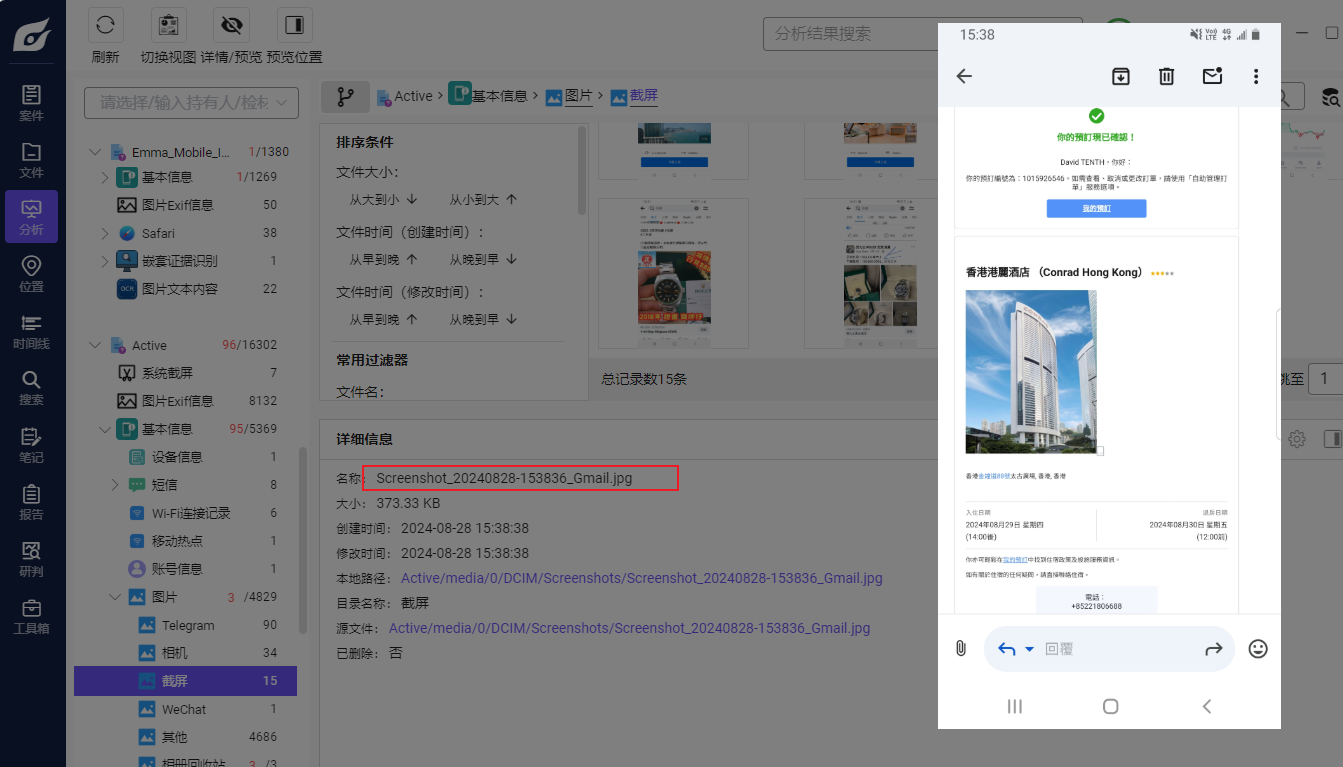
Task: Open the 本地路径 file path link
Action: point(642,578)
